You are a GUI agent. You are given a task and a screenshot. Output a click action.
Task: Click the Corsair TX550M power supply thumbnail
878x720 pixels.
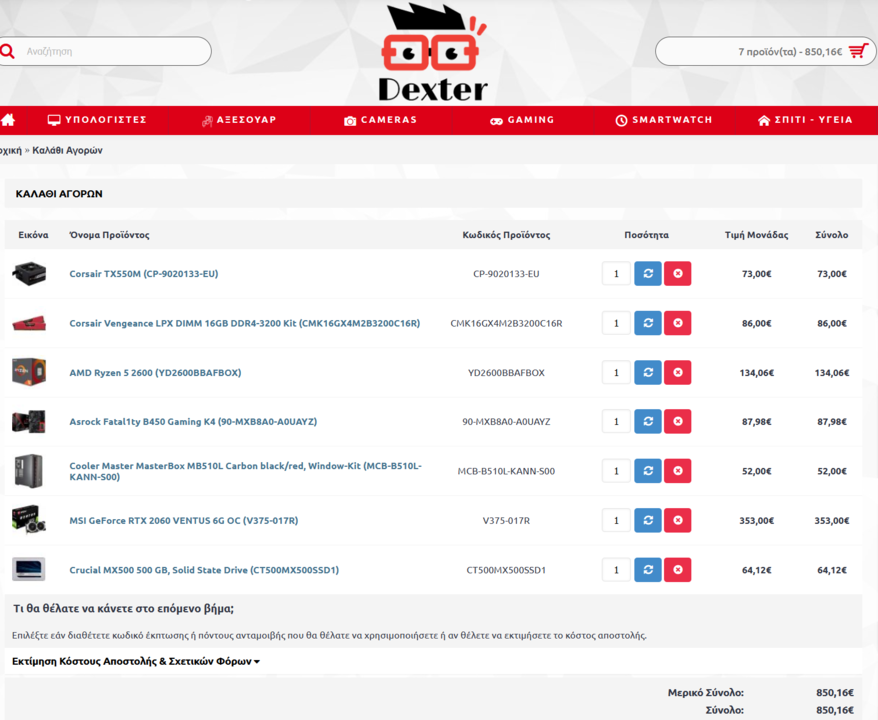point(29,273)
